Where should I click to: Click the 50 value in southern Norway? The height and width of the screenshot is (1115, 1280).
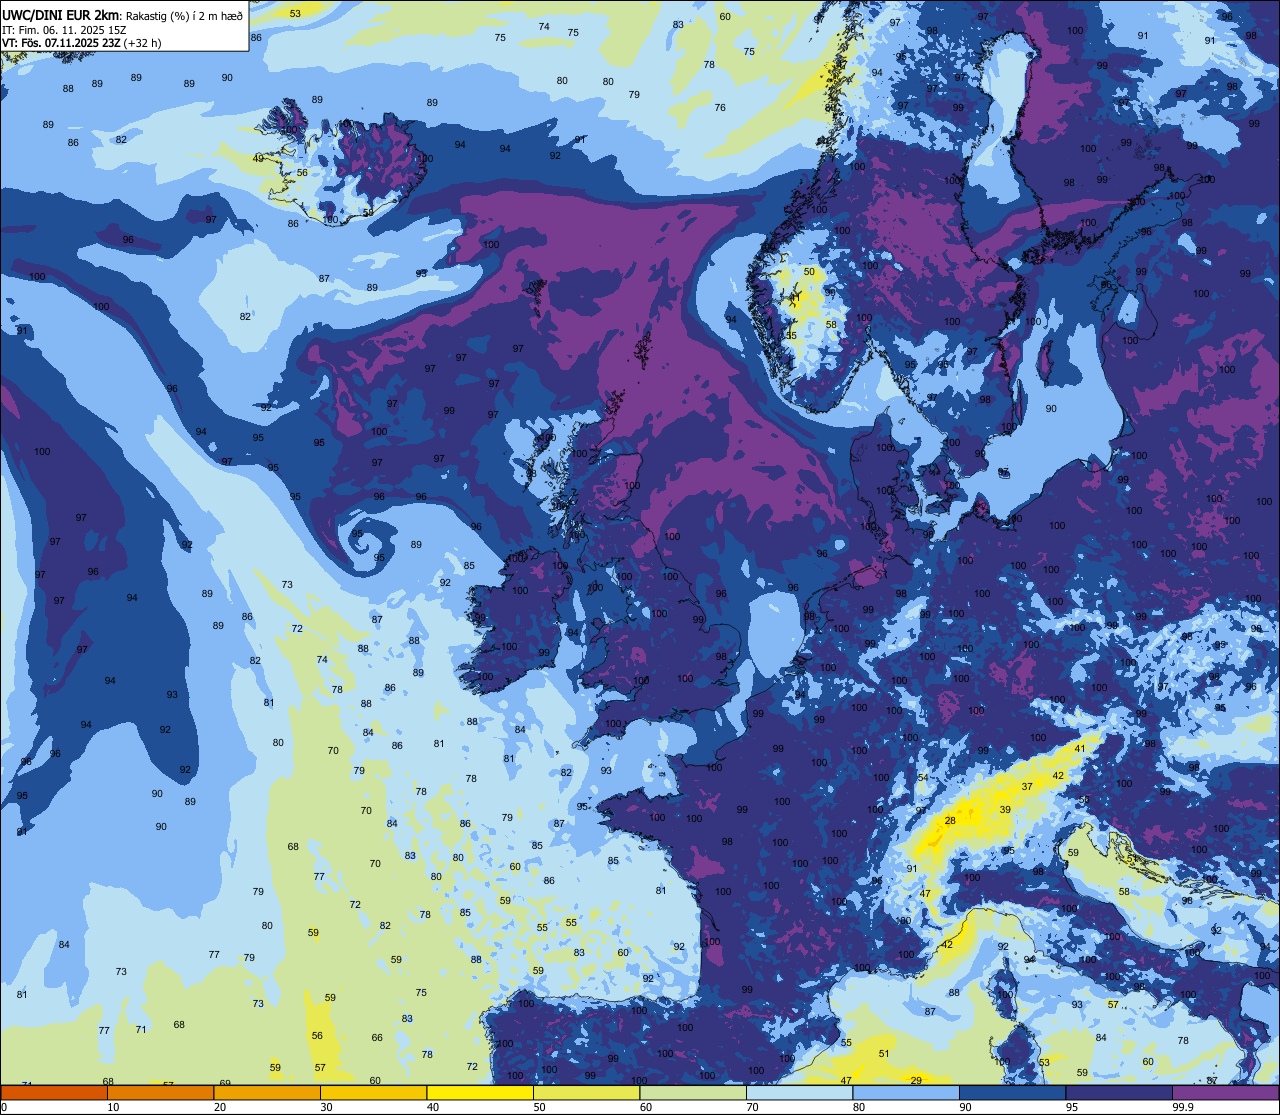(x=809, y=271)
